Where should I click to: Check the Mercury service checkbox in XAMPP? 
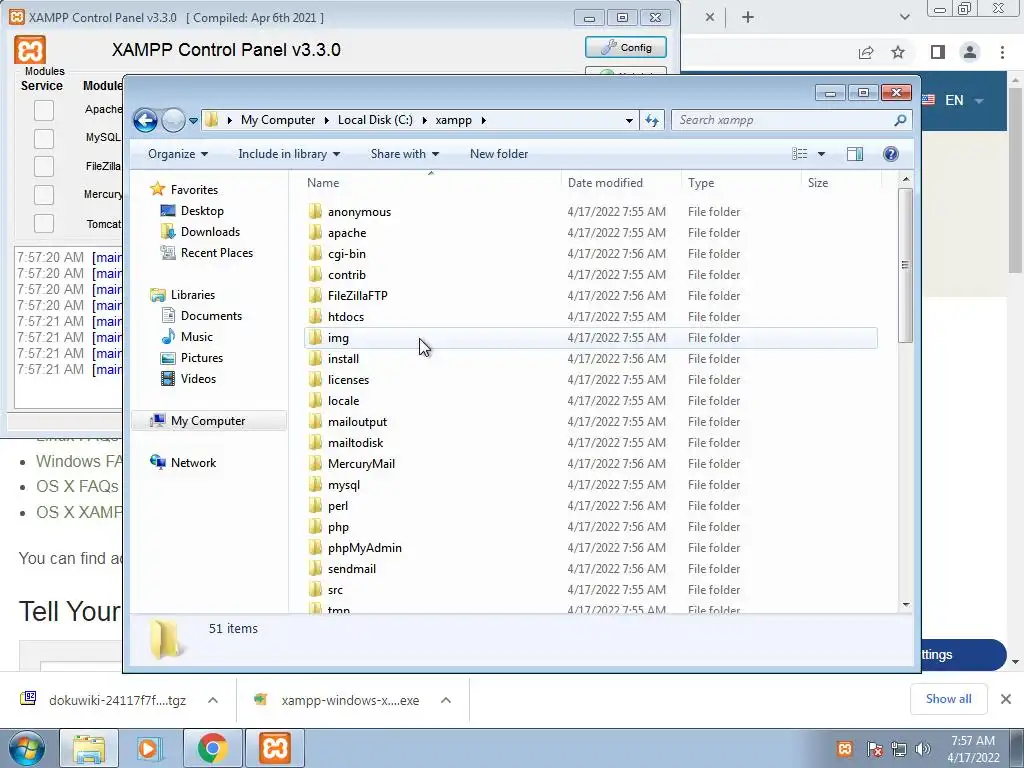tap(44, 195)
